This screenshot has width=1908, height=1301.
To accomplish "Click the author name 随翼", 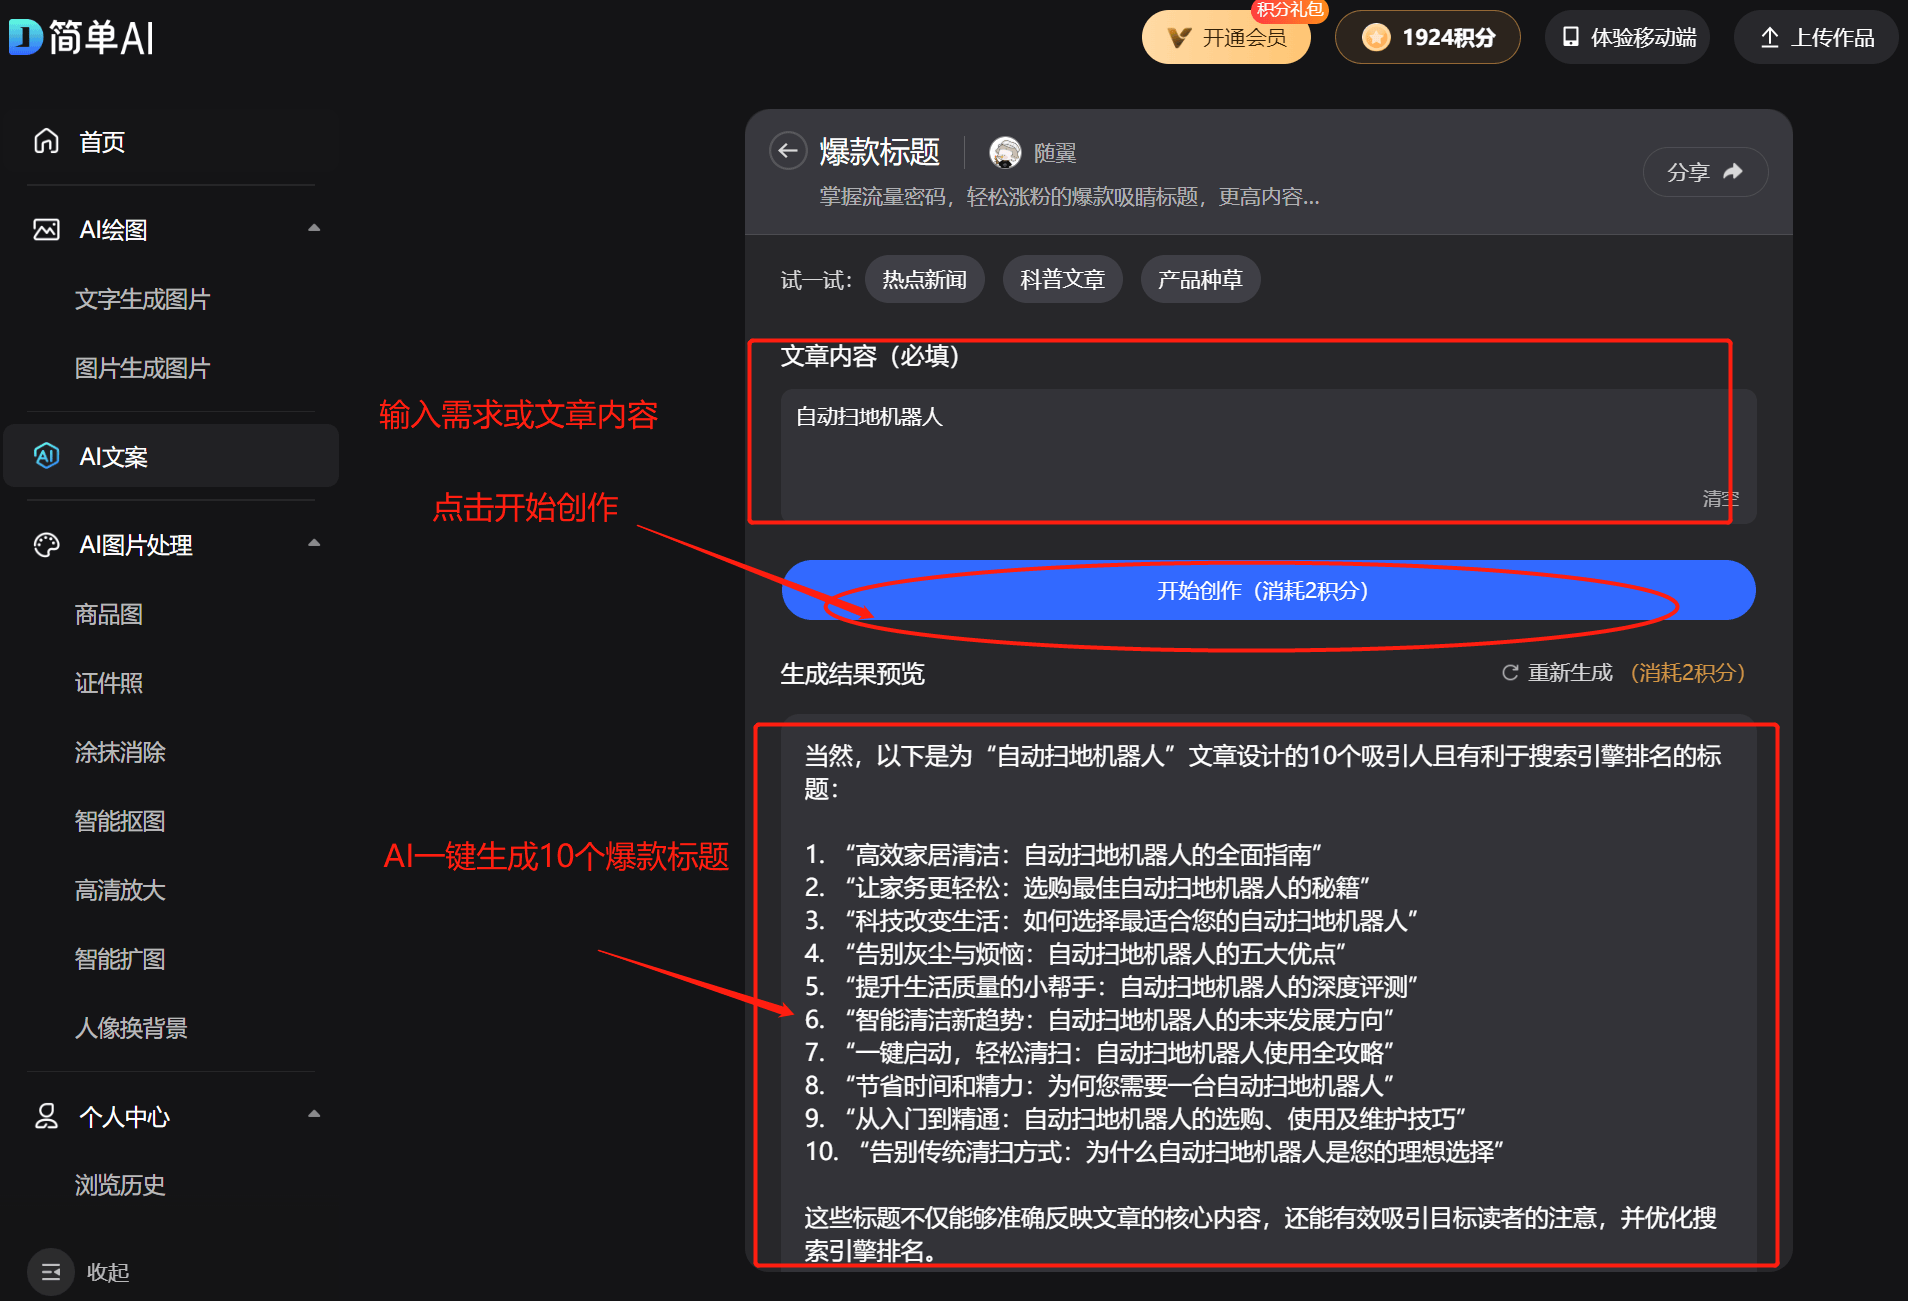I will pos(1055,153).
